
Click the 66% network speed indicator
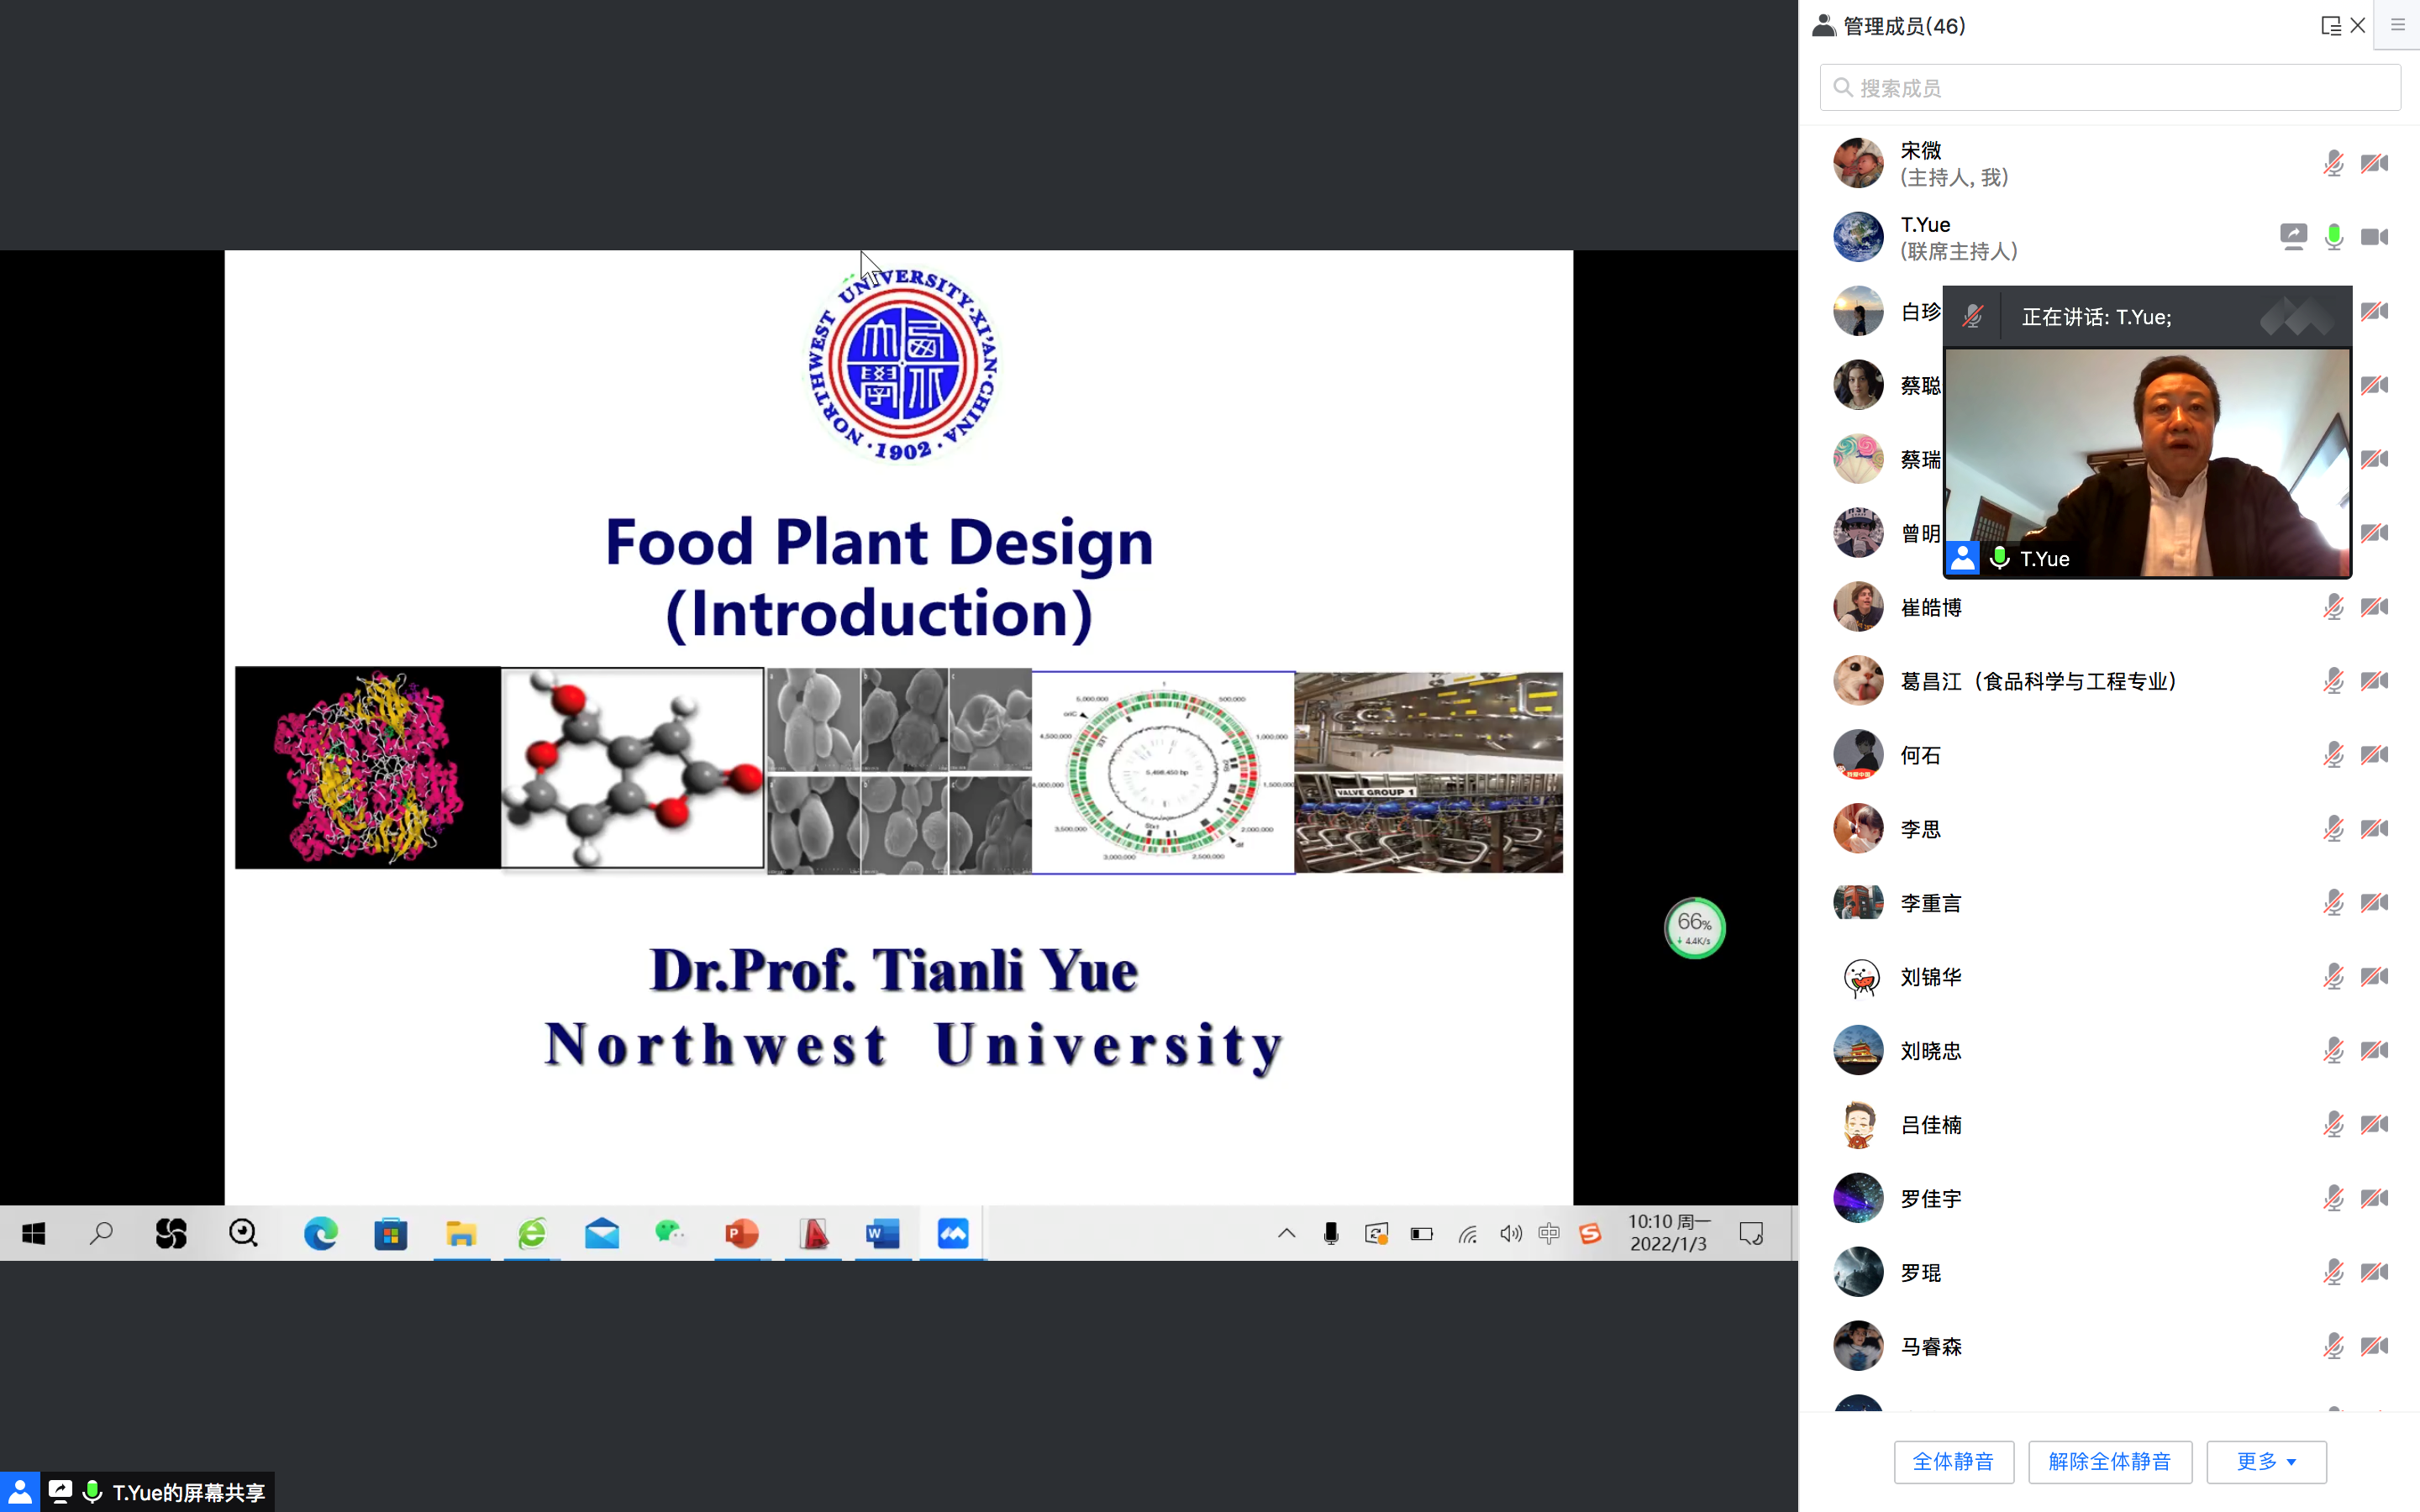1694,928
